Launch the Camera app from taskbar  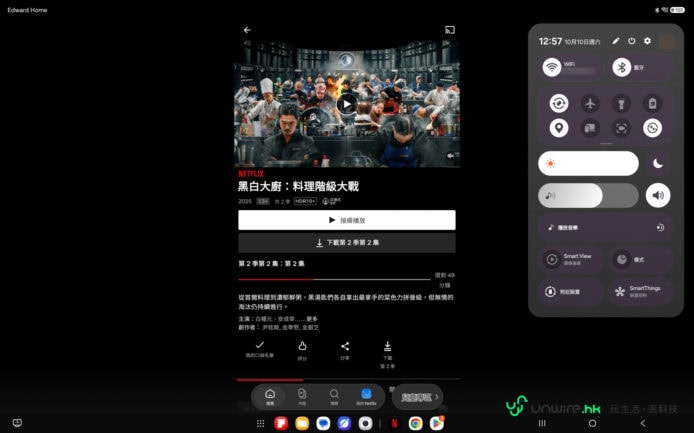point(365,423)
